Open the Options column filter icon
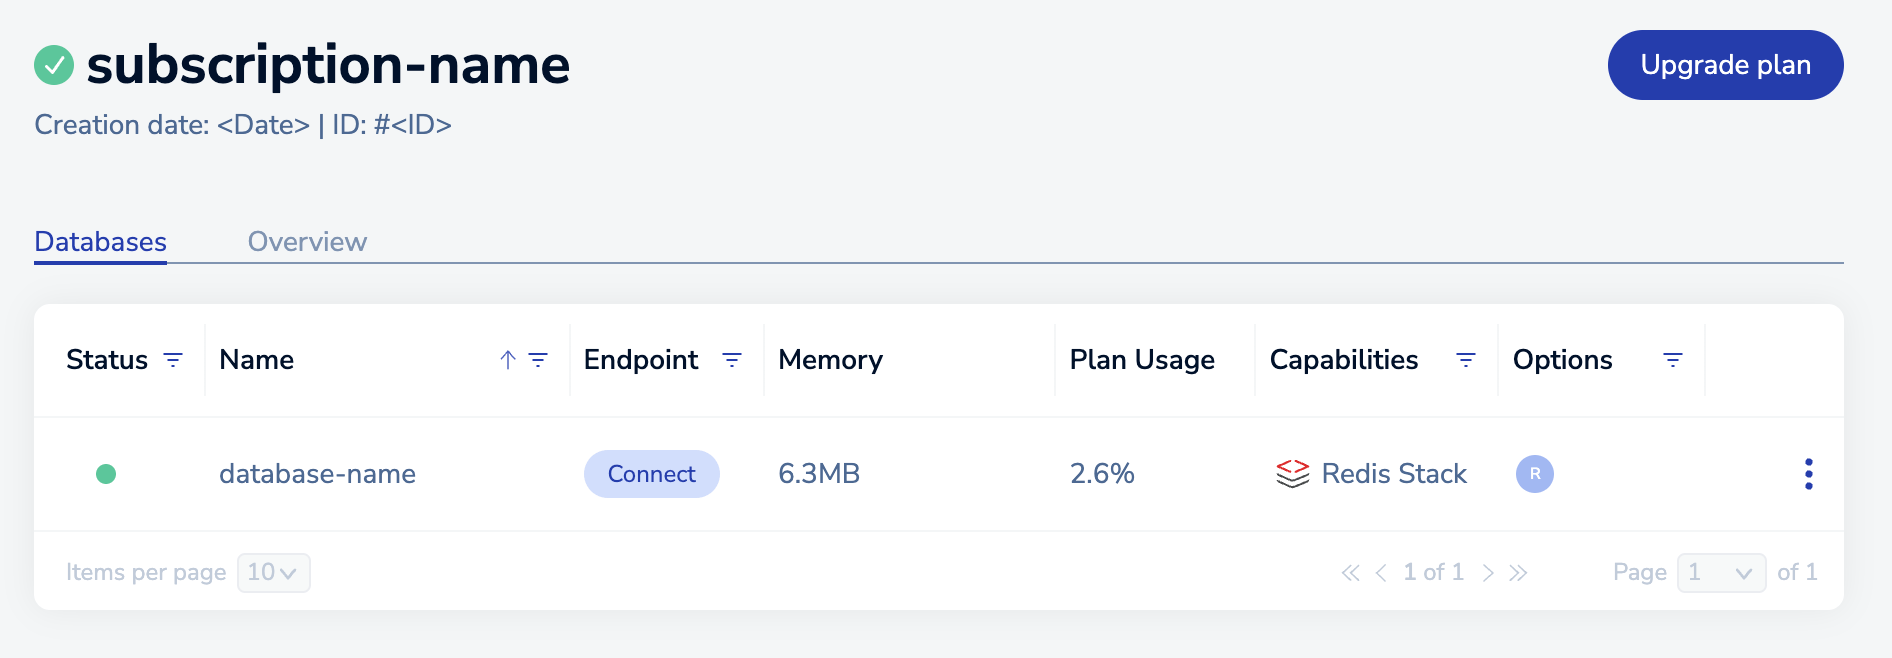1892x658 pixels. [1673, 360]
